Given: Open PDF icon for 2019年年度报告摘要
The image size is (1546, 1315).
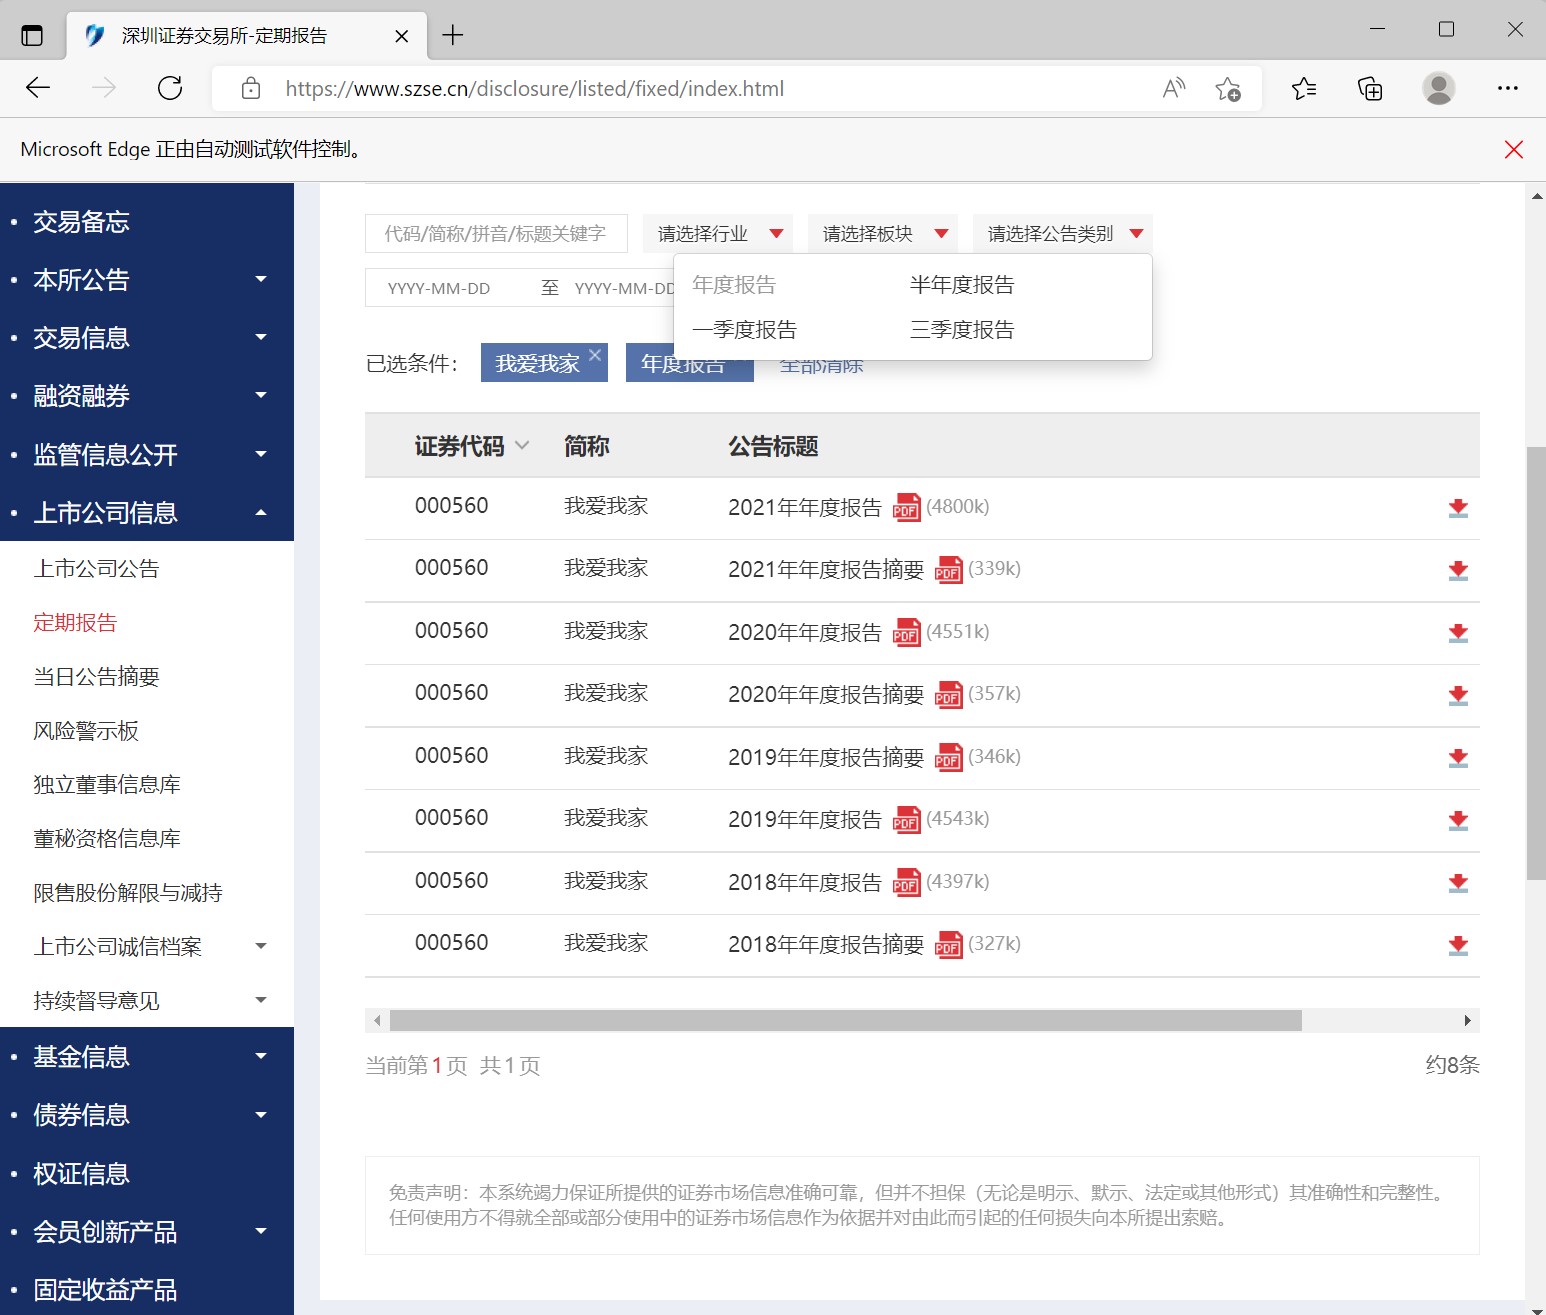Looking at the screenshot, I should (948, 757).
